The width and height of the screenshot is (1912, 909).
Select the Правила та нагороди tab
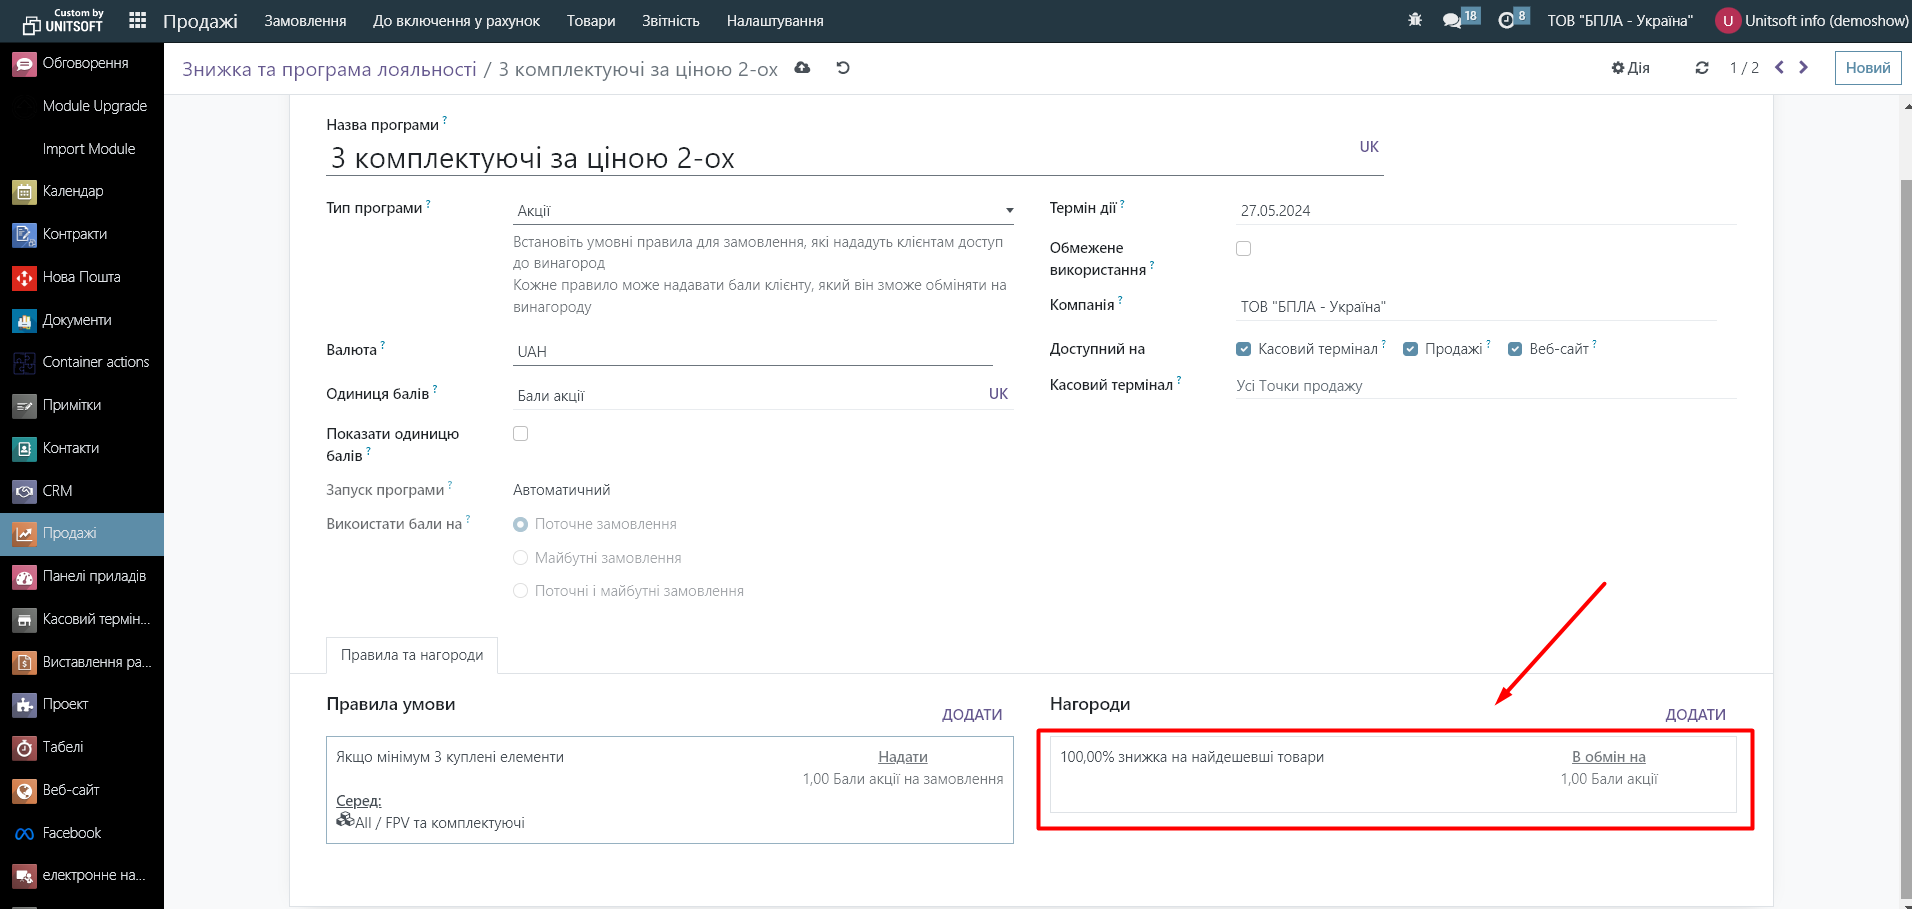coord(412,655)
